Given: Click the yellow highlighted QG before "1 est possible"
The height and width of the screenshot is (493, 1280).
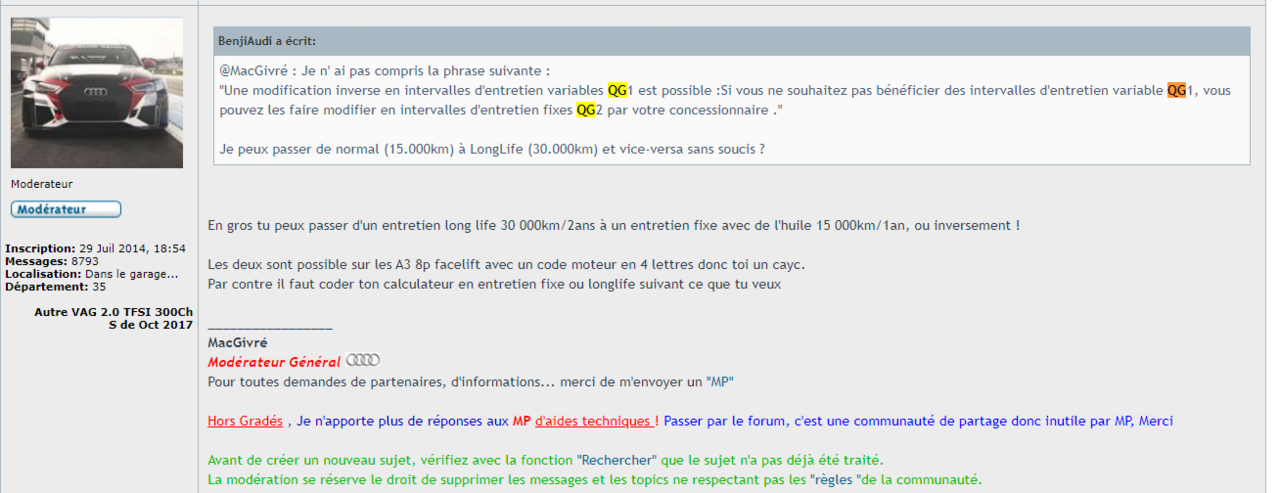Looking at the screenshot, I should coord(617,90).
